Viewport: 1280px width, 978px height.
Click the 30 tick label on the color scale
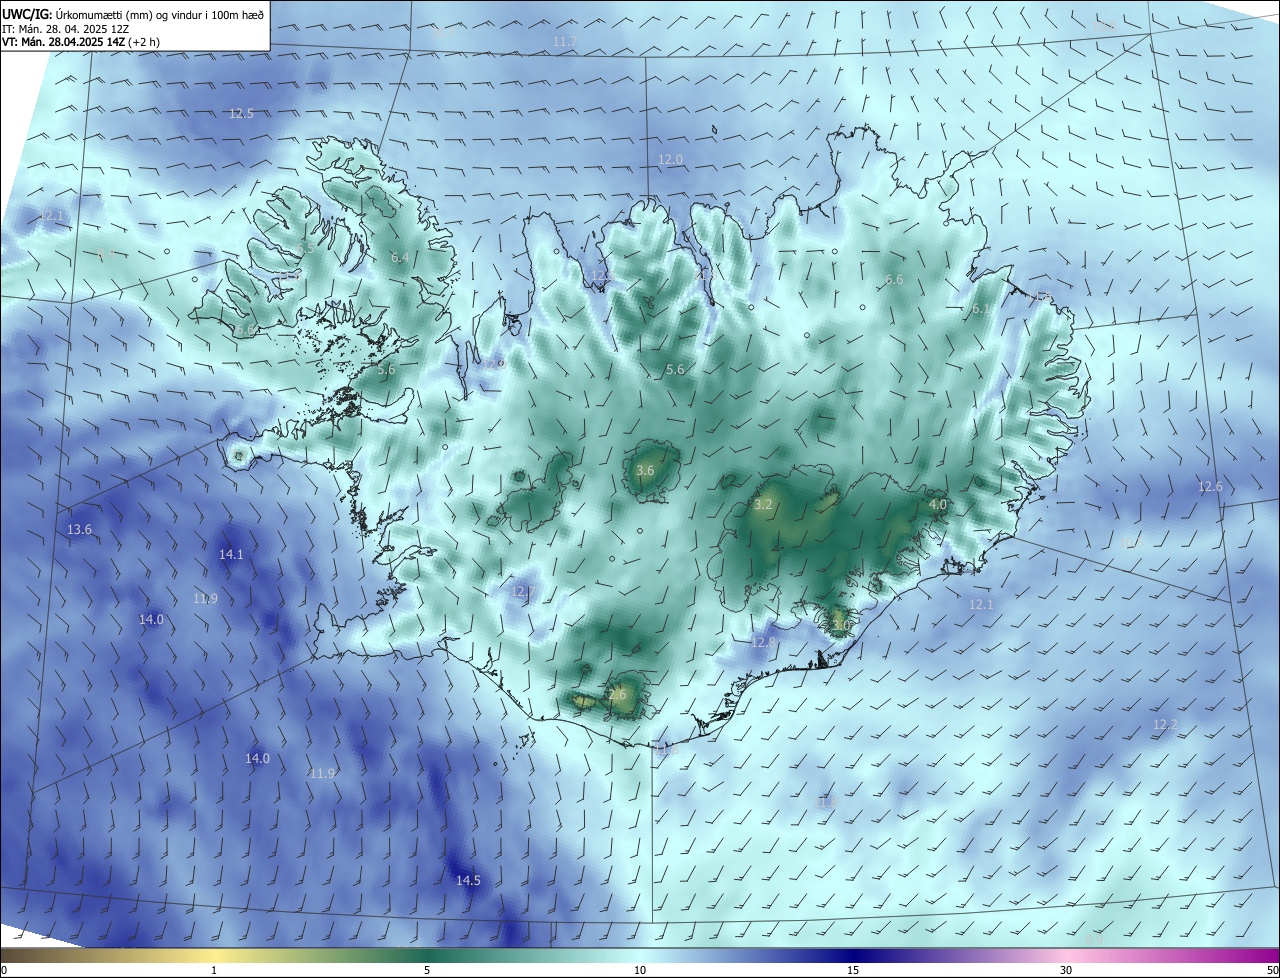pos(1066,970)
